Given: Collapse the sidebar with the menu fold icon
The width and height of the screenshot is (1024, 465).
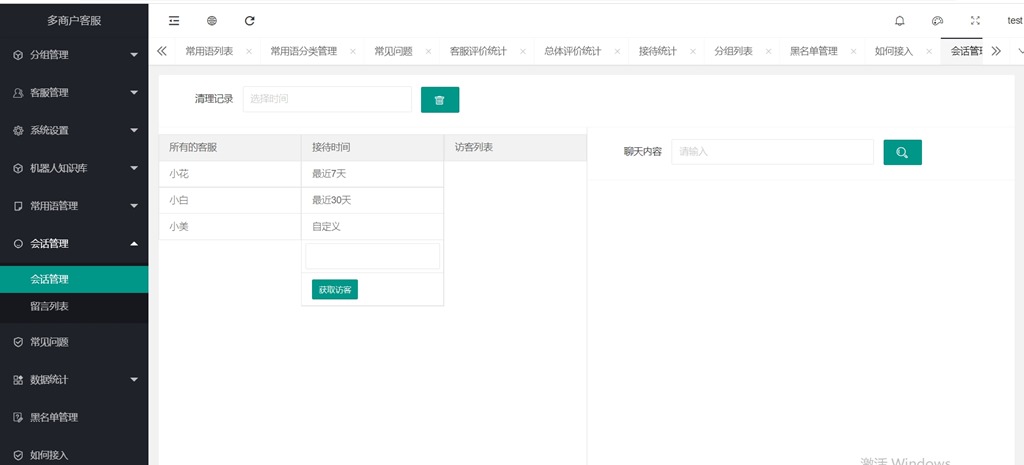Looking at the screenshot, I should point(174,21).
